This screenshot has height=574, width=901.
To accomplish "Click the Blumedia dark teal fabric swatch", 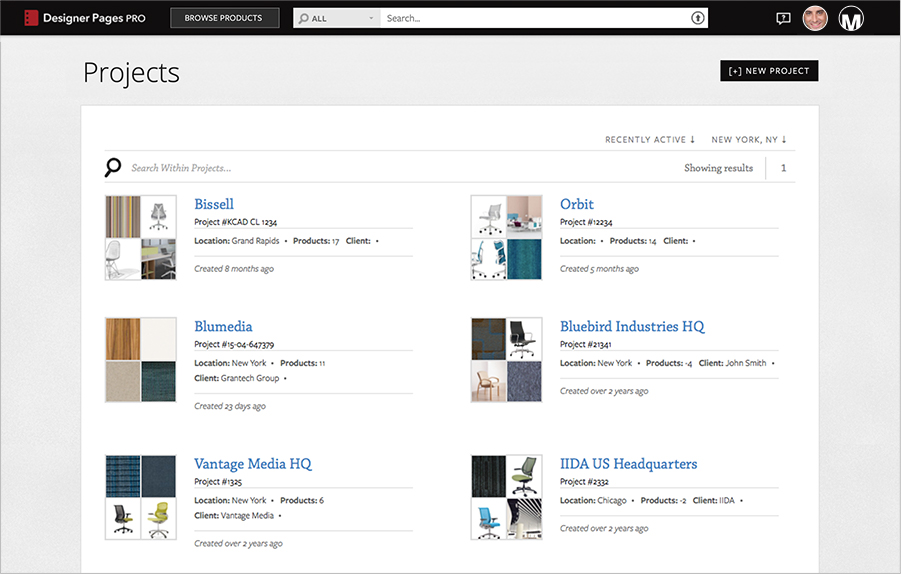I will pos(159,382).
